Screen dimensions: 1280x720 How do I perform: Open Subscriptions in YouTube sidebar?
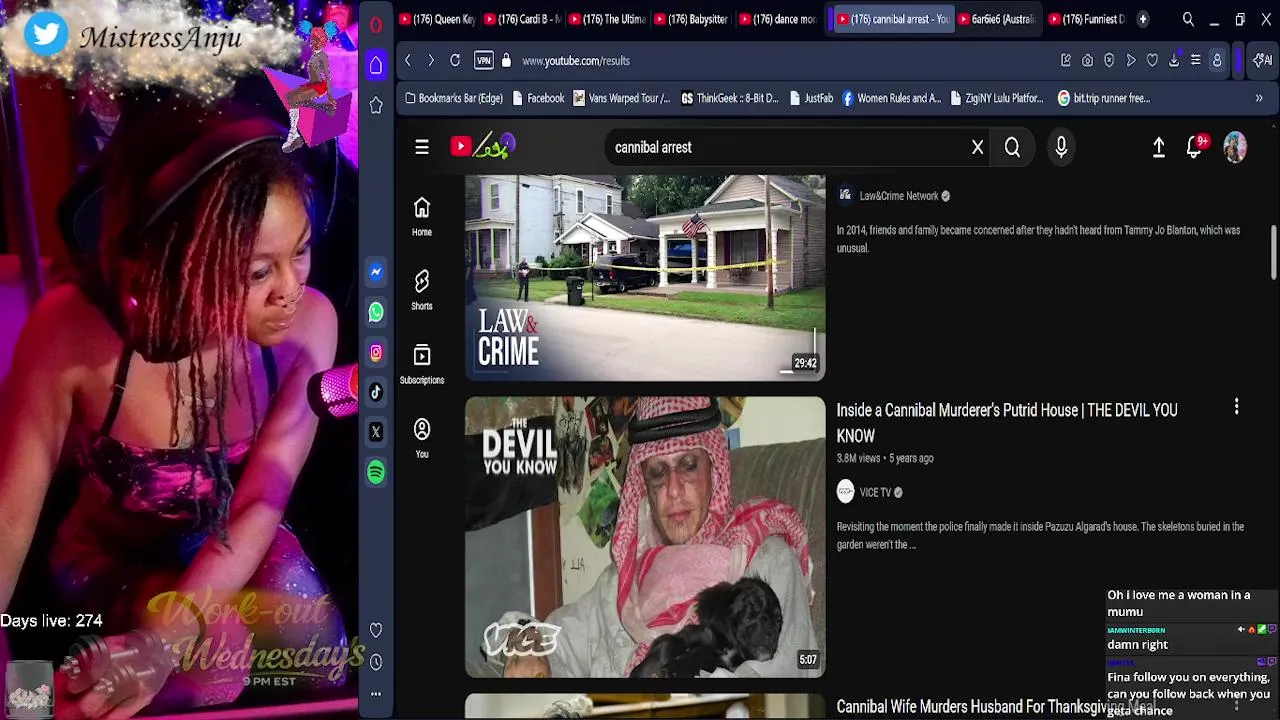pyautogui.click(x=422, y=364)
